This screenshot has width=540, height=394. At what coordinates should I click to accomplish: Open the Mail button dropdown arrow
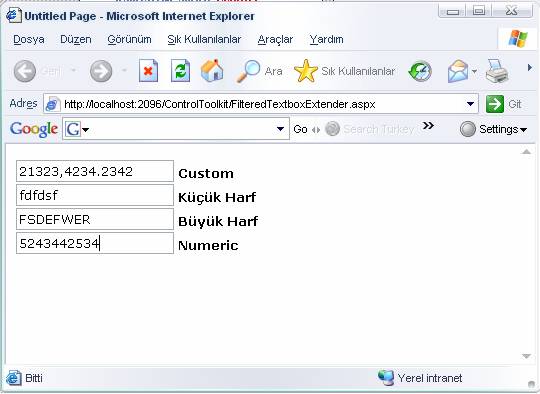475,71
